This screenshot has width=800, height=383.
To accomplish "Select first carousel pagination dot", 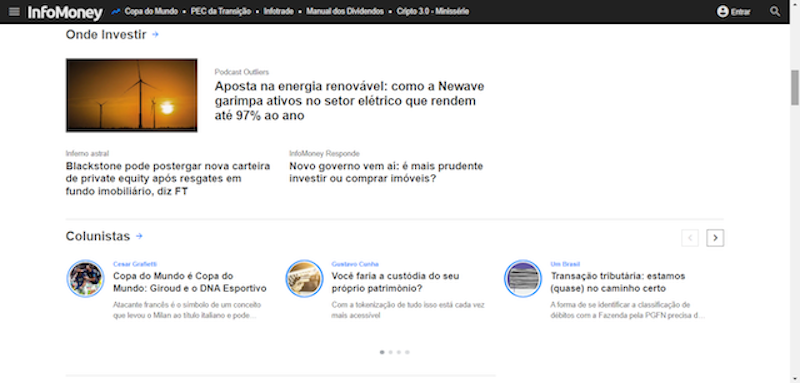I will [382, 352].
